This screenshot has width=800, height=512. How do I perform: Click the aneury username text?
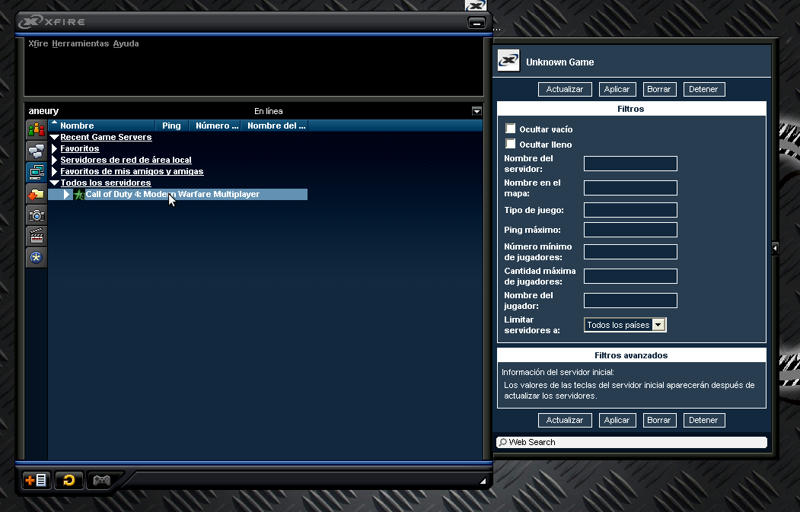click(43, 111)
